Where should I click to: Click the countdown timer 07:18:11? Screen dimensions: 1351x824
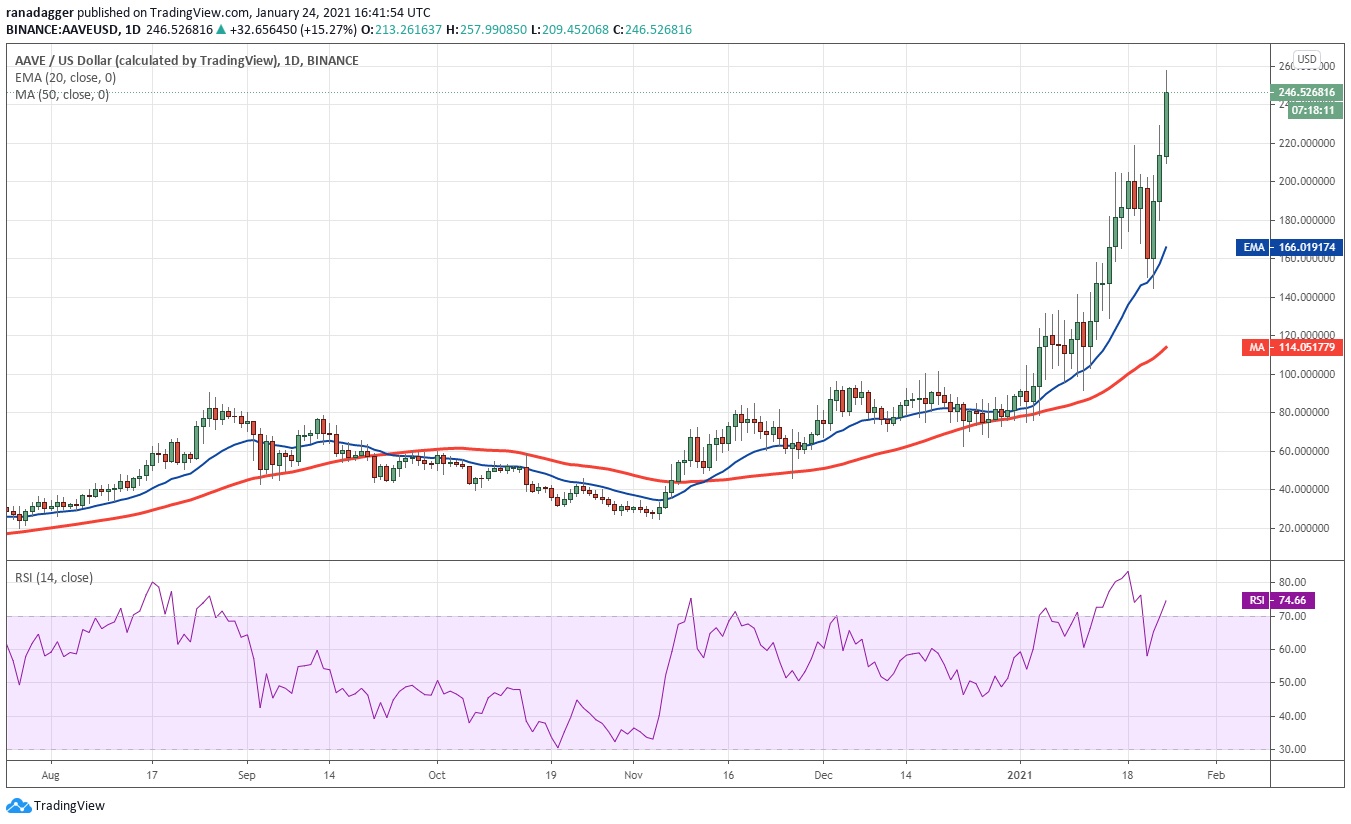(x=1313, y=110)
